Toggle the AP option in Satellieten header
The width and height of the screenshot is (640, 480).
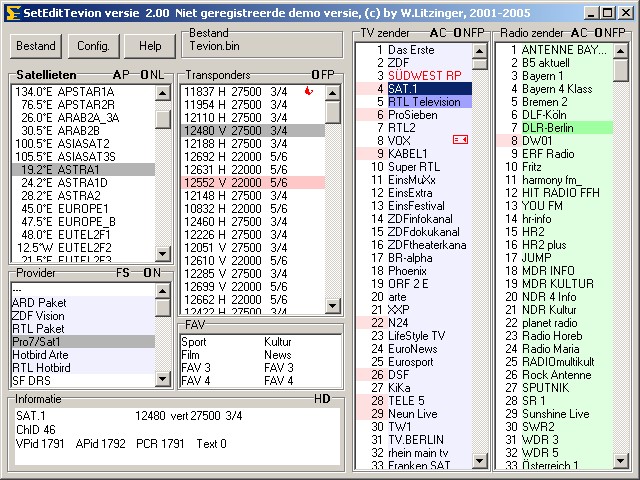(120, 75)
